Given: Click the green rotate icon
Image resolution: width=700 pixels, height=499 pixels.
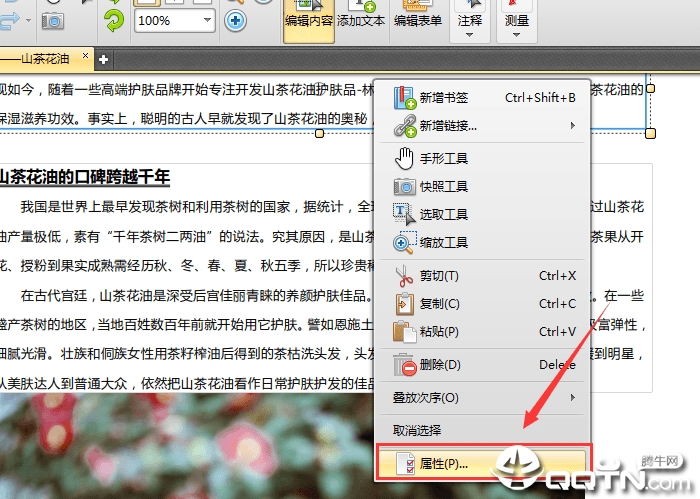Looking at the screenshot, I should click(114, 20).
